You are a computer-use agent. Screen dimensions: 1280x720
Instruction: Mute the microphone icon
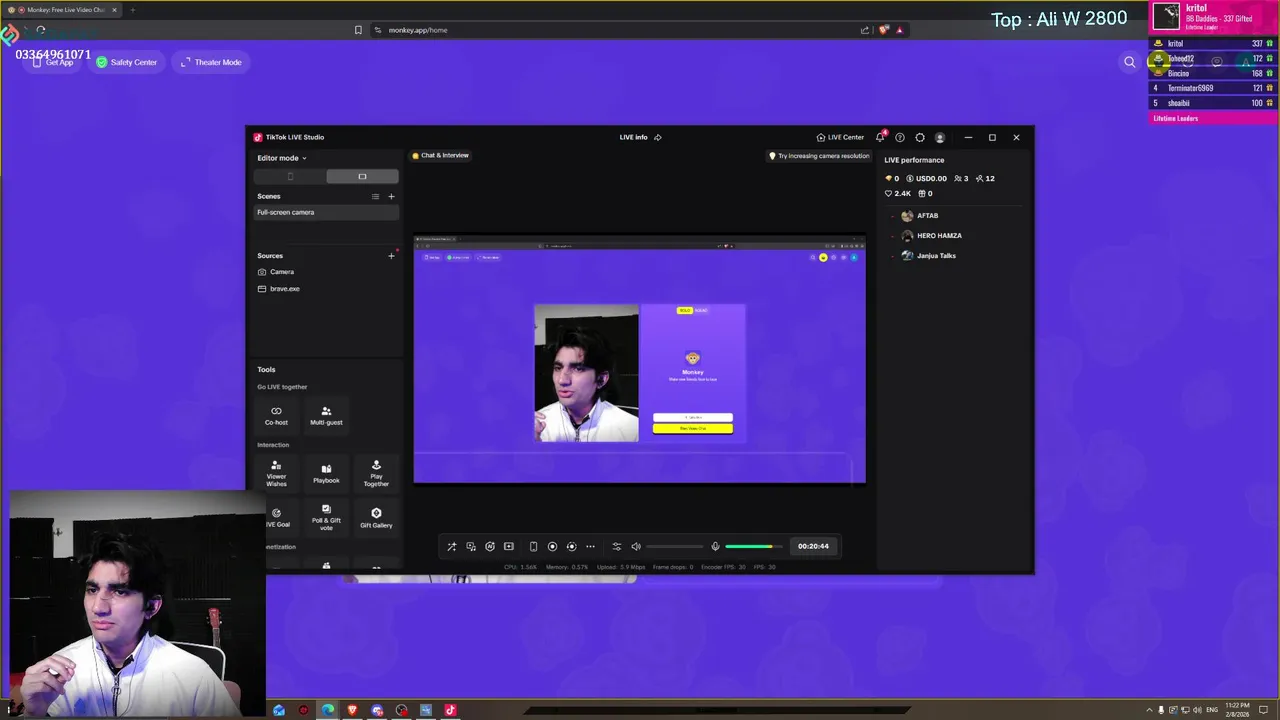point(715,546)
